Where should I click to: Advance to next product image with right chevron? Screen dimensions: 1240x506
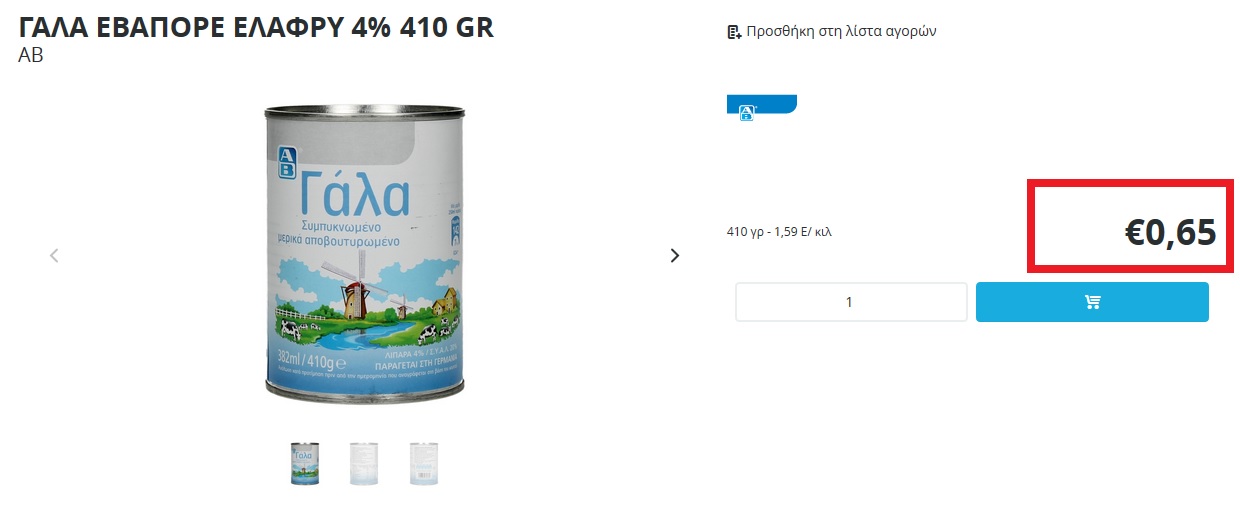(674, 255)
